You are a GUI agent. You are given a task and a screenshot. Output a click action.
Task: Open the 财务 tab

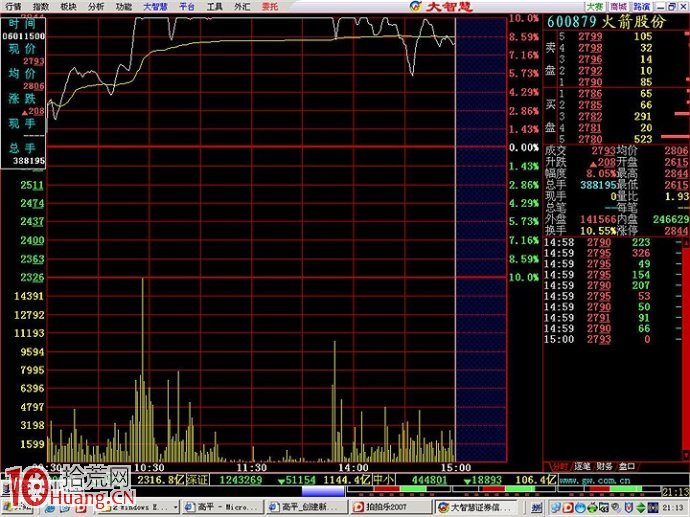[x=606, y=466]
